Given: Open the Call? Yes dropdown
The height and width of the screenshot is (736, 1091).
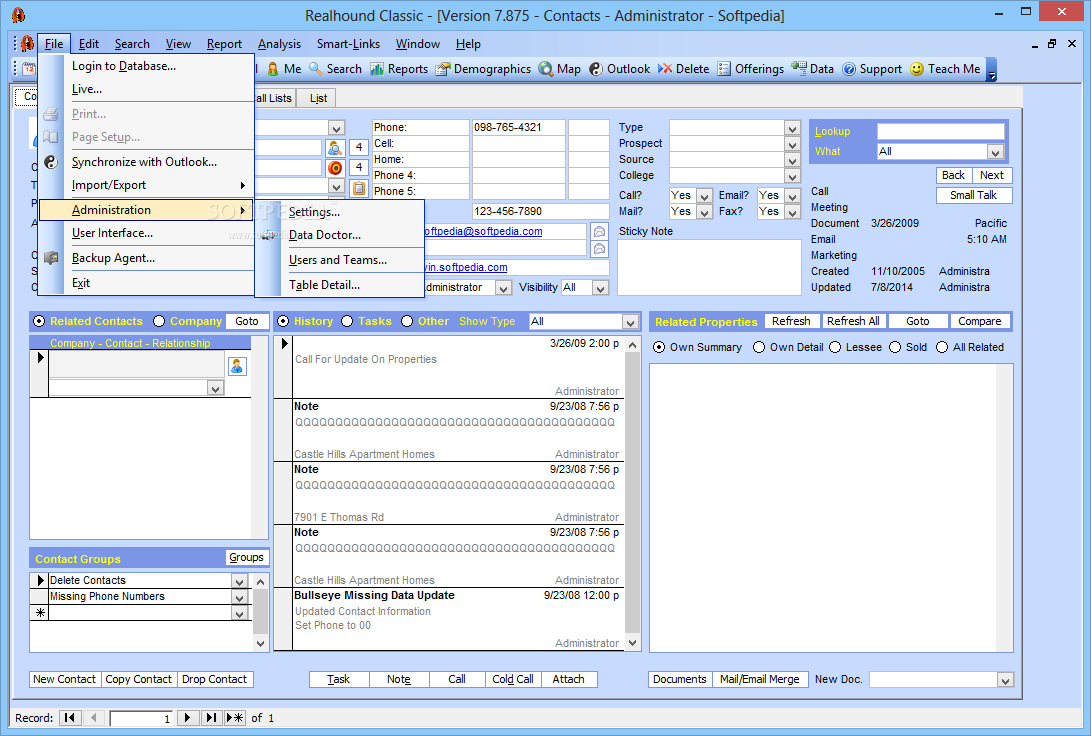Looking at the screenshot, I should pos(705,195).
